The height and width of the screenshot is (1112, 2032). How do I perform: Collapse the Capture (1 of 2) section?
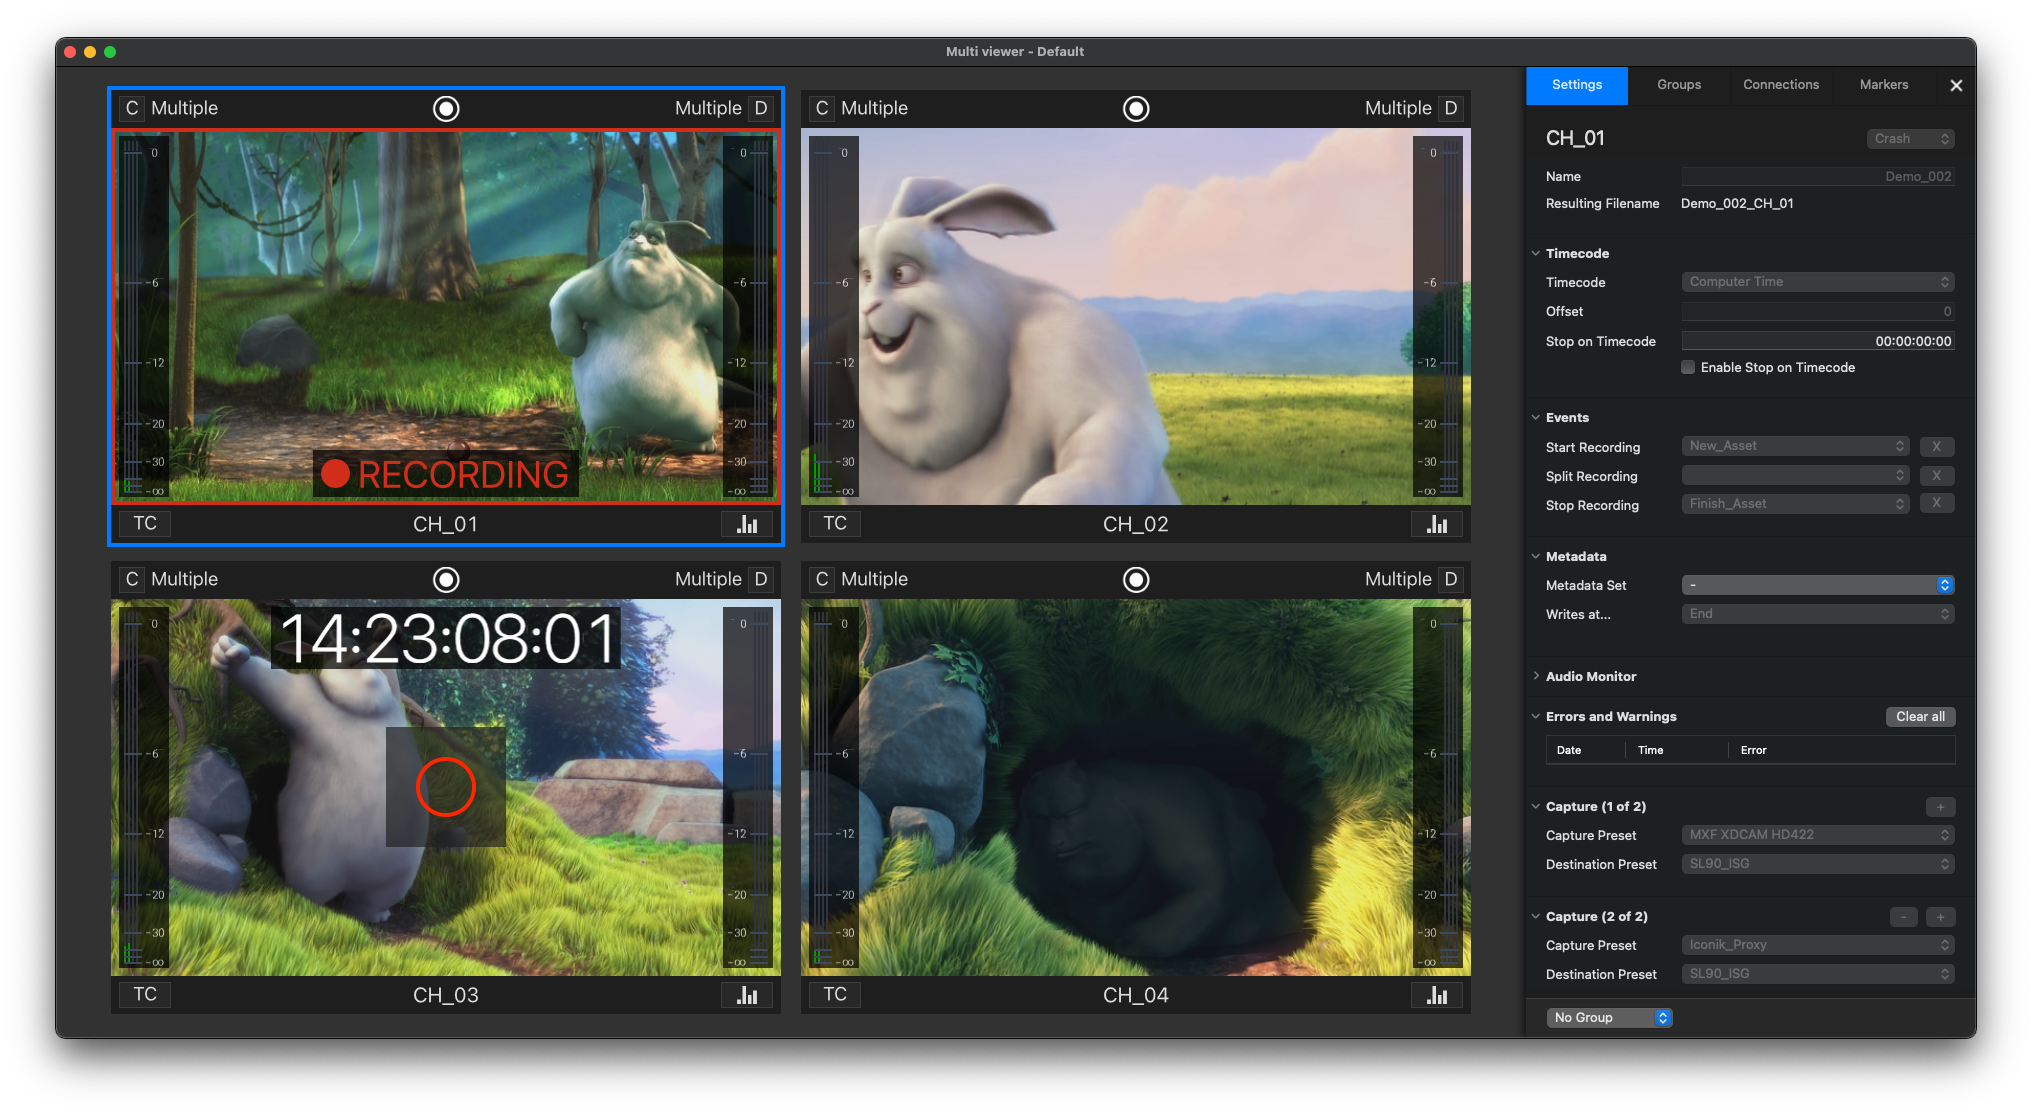[1536, 806]
